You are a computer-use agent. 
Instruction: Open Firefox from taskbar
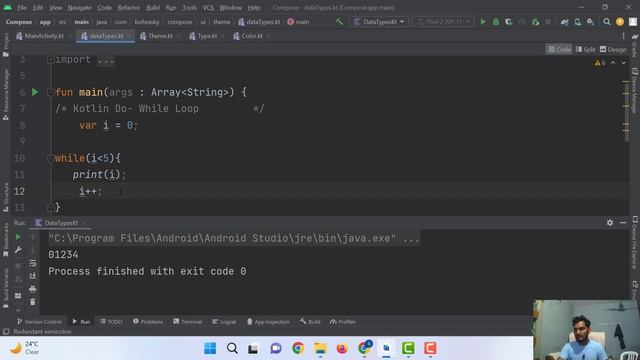coord(342,348)
